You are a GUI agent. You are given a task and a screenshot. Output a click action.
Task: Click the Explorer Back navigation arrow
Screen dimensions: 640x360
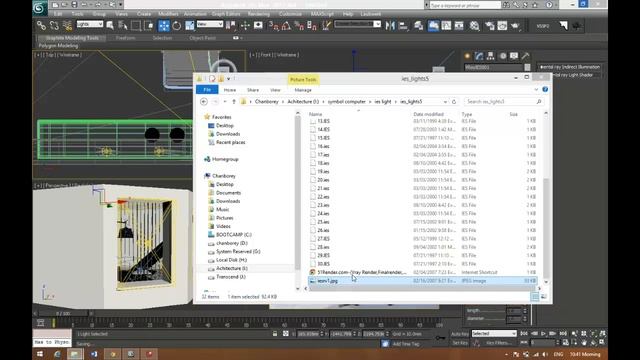(204, 102)
